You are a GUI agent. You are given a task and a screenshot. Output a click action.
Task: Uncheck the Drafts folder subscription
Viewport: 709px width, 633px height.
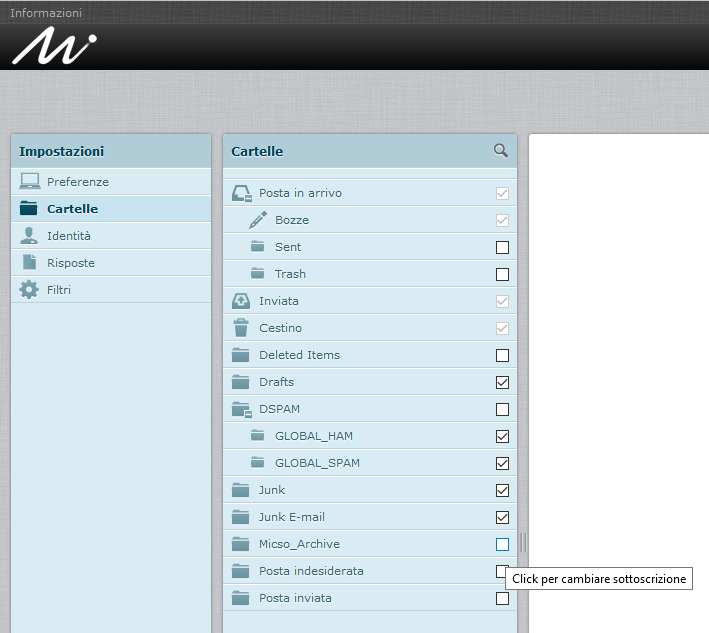click(x=502, y=382)
